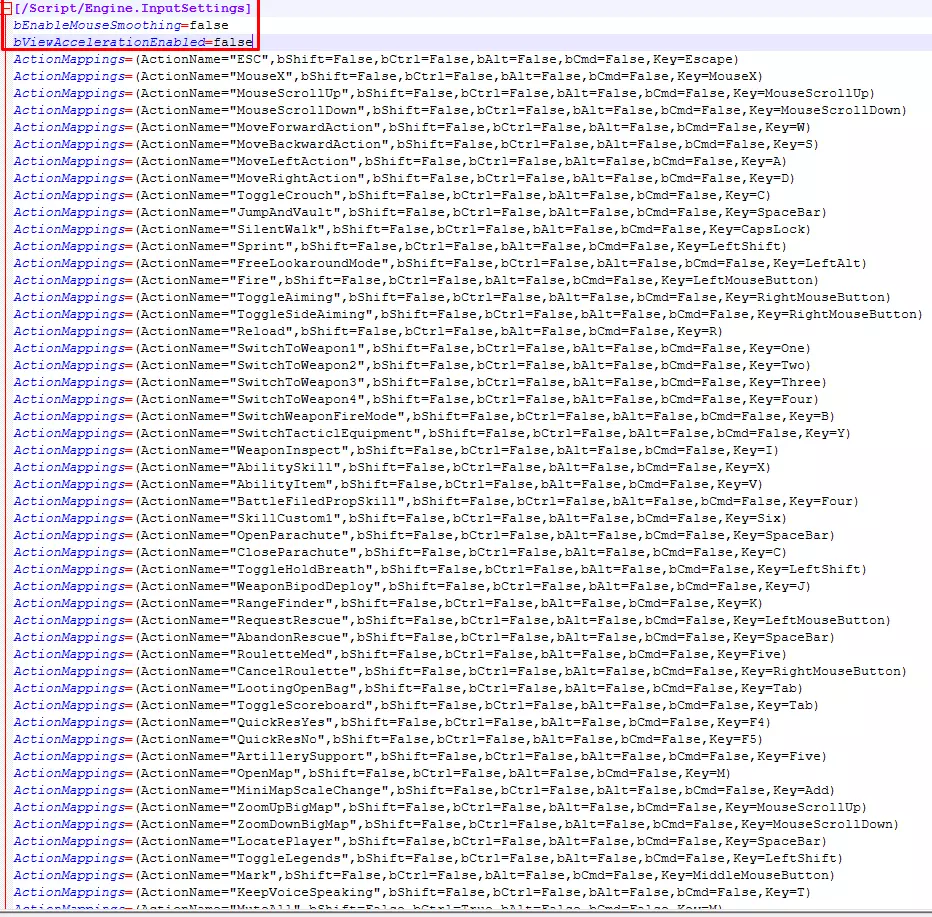Image resolution: width=932 pixels, height=917 pixels.
Task: Click the "ZoomUpBigMap" mapping line
Action: pos(440,808)
